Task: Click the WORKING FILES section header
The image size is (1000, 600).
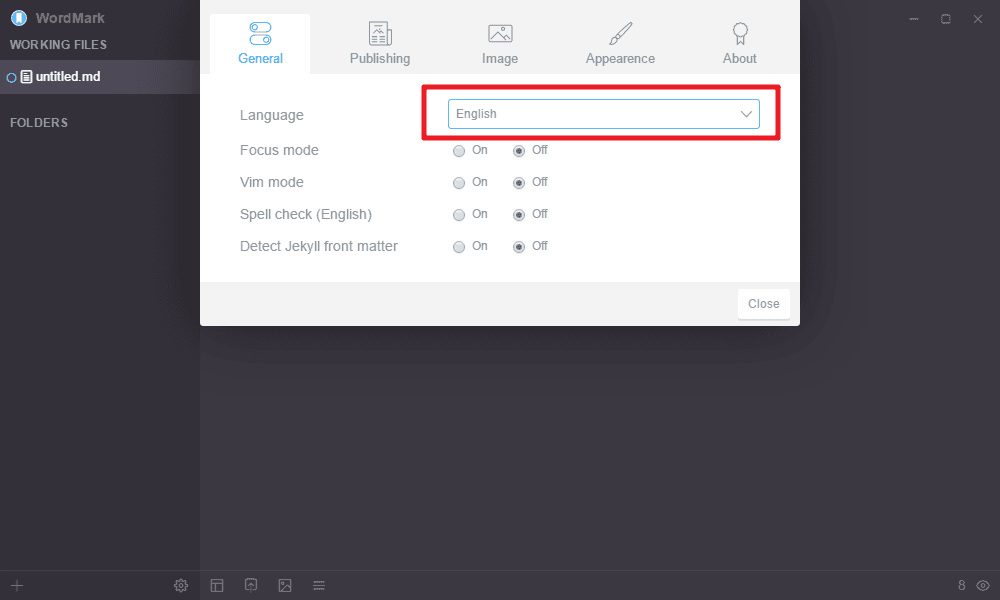Action: [x=58, y=45]
